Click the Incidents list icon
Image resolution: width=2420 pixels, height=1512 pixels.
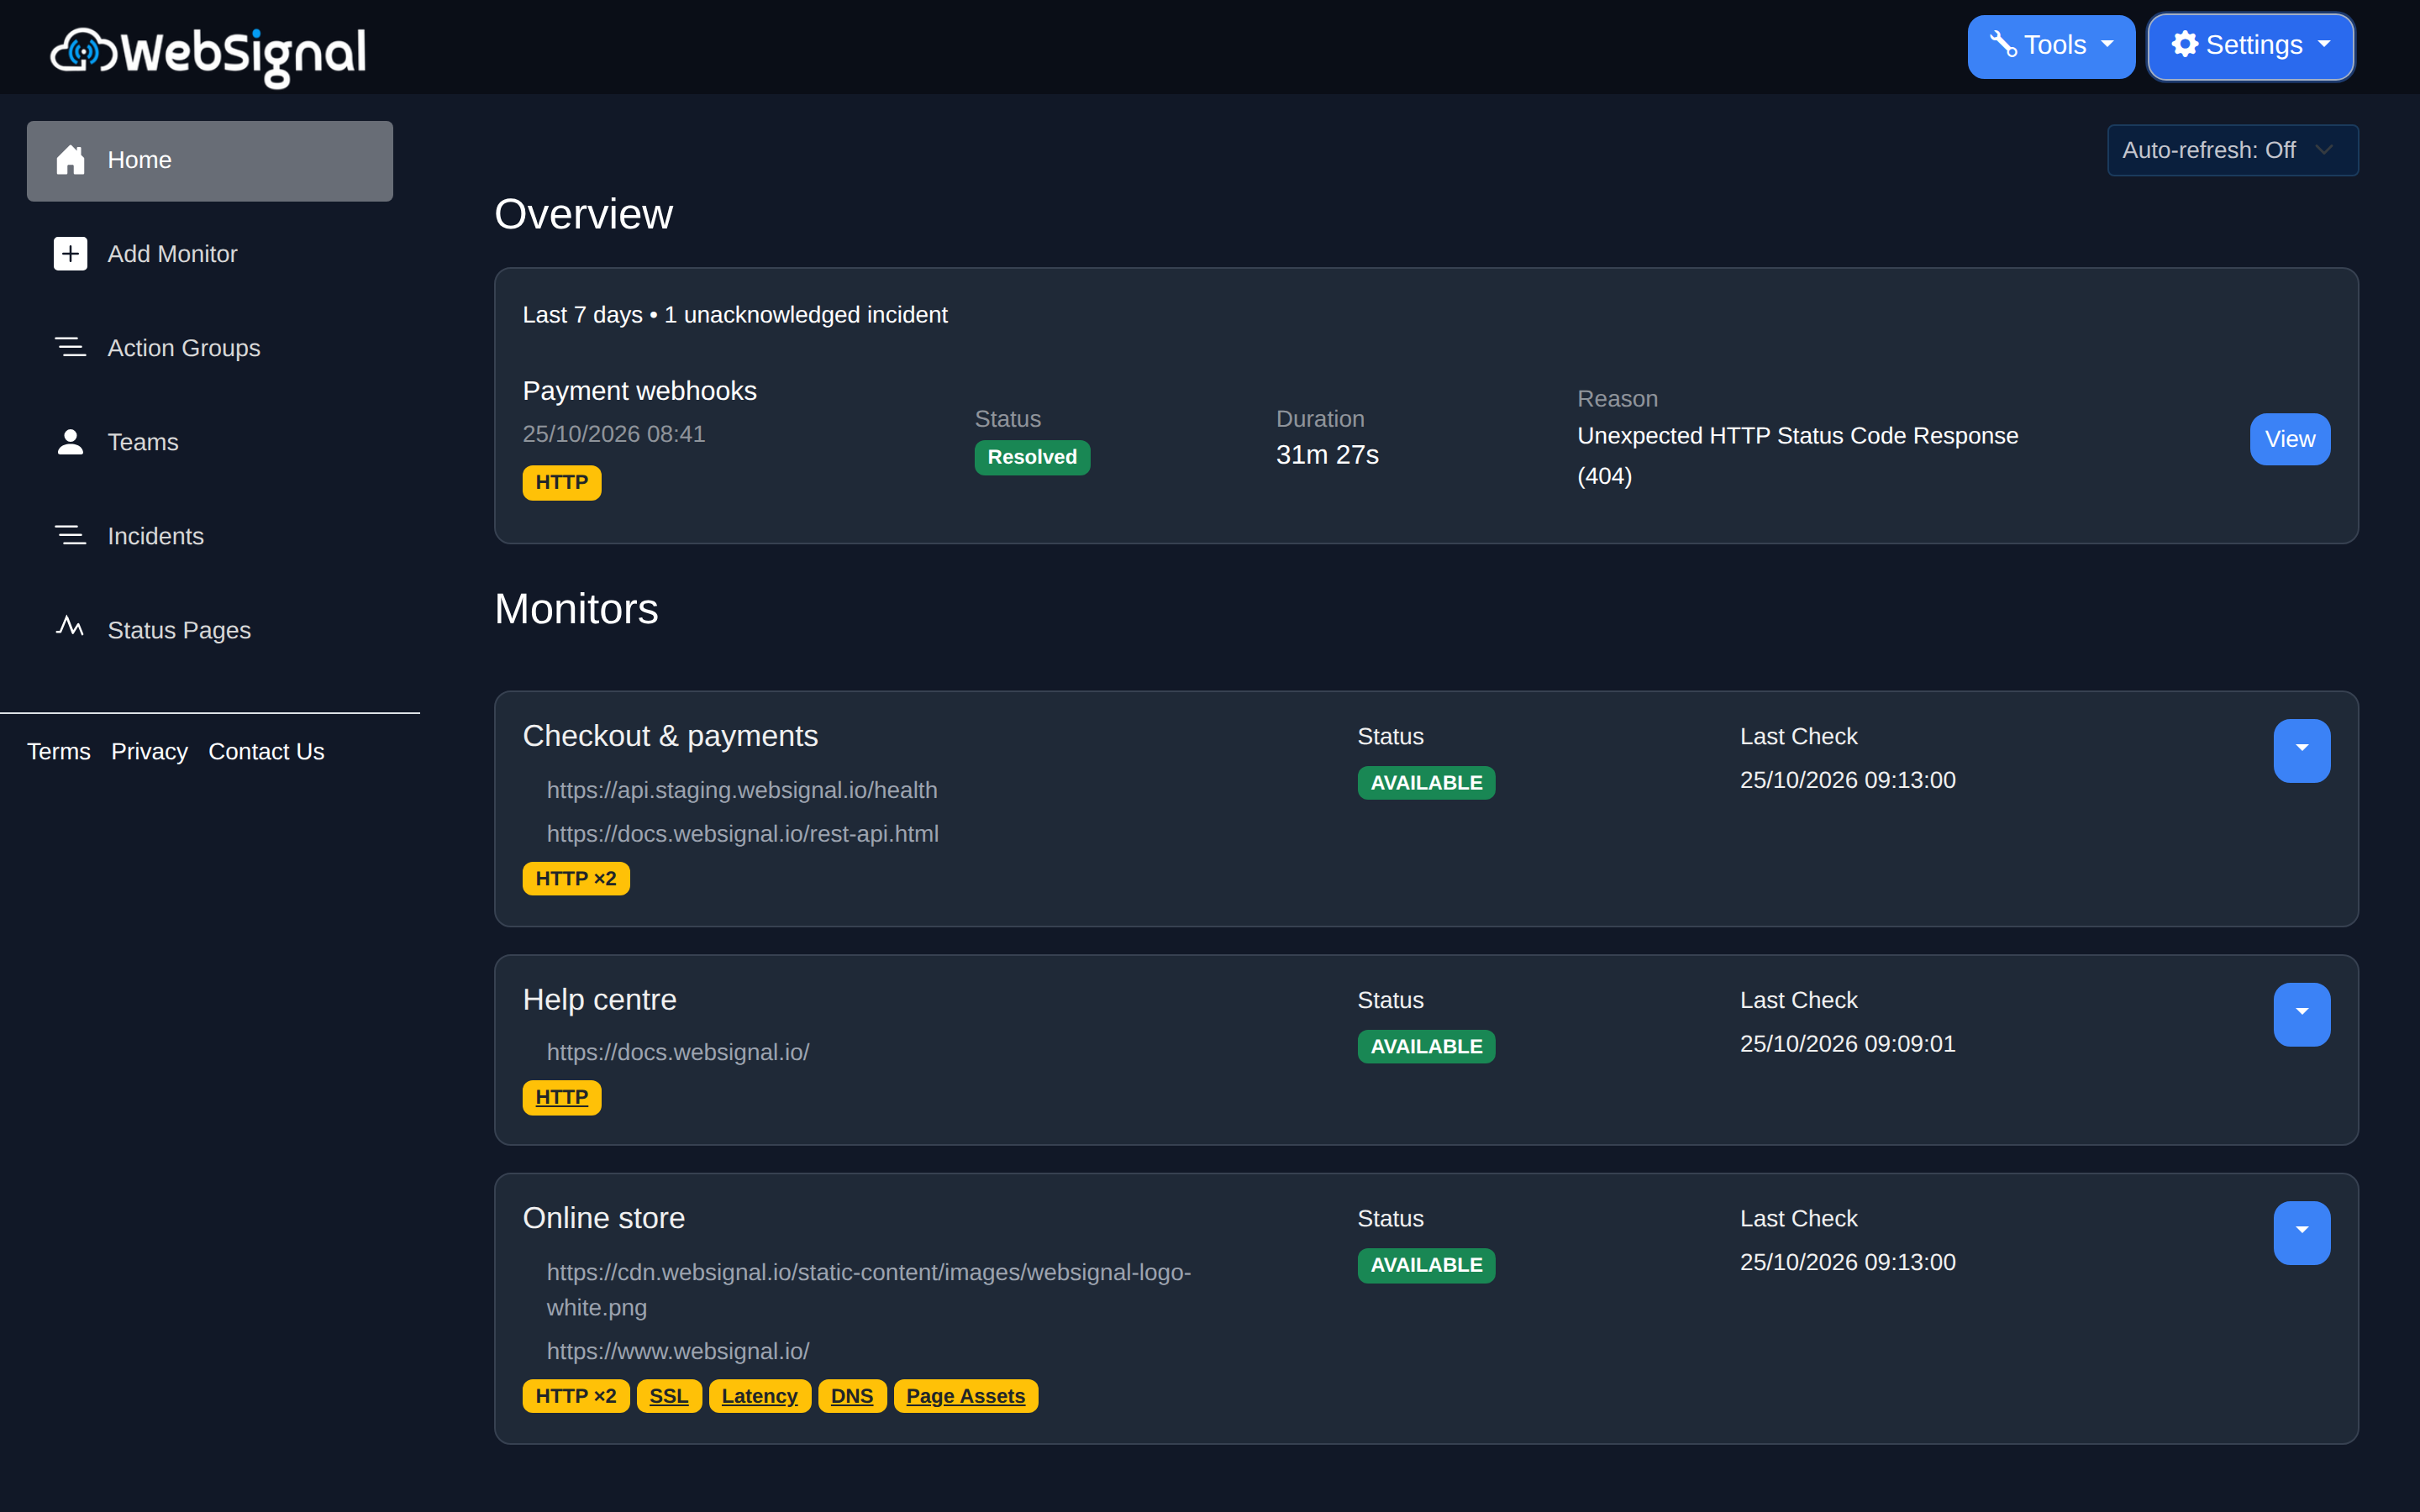(x=70, y=535)
